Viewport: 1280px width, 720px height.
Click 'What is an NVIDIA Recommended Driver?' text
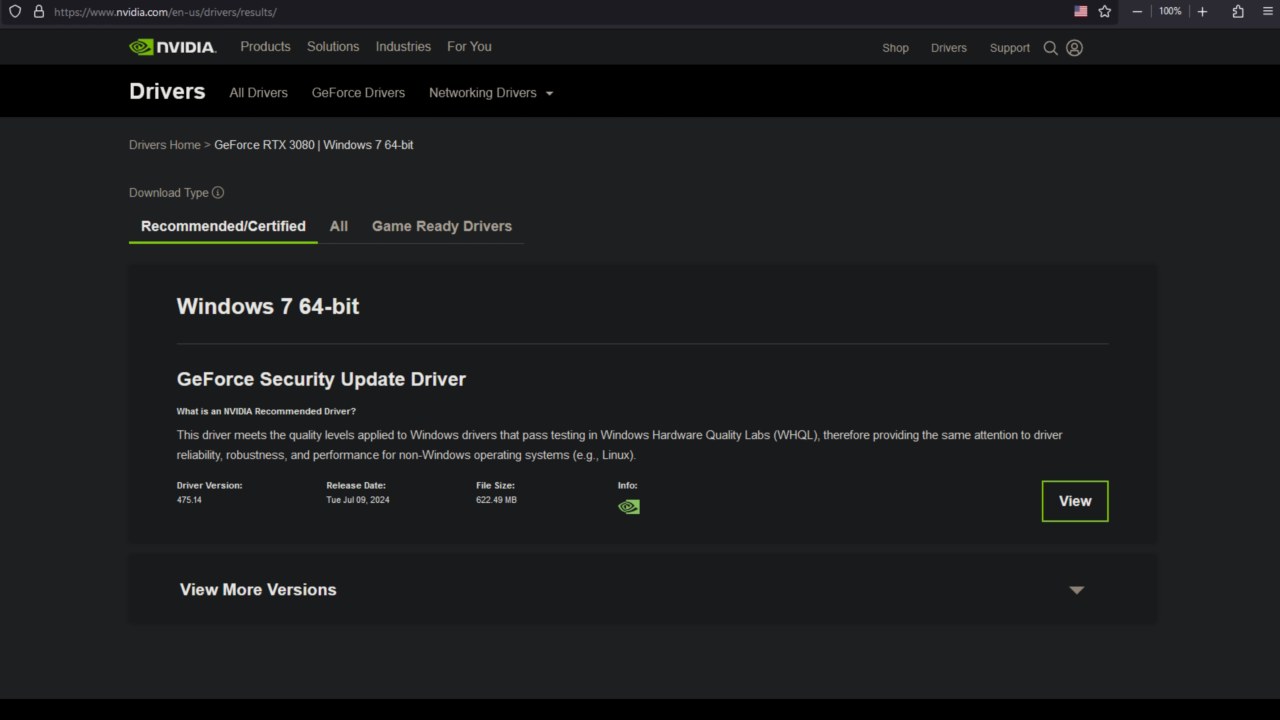click(266, 412)
